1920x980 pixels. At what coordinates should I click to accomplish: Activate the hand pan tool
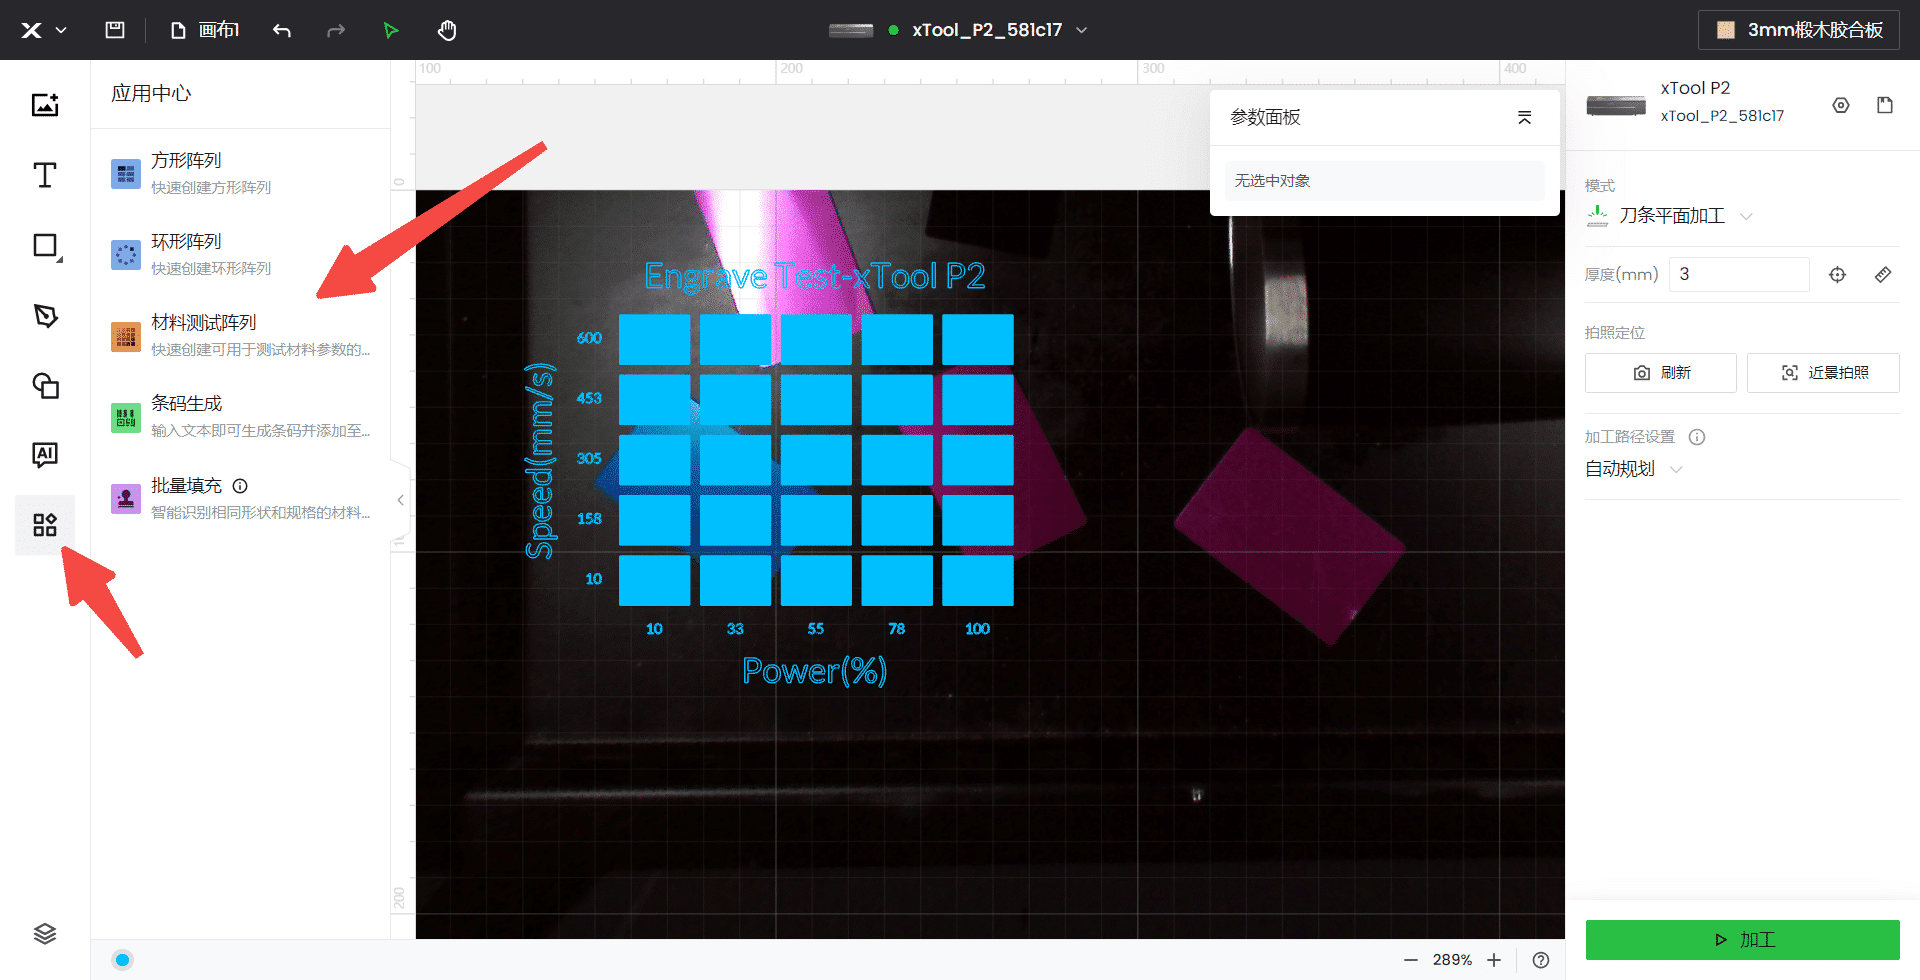447,30
